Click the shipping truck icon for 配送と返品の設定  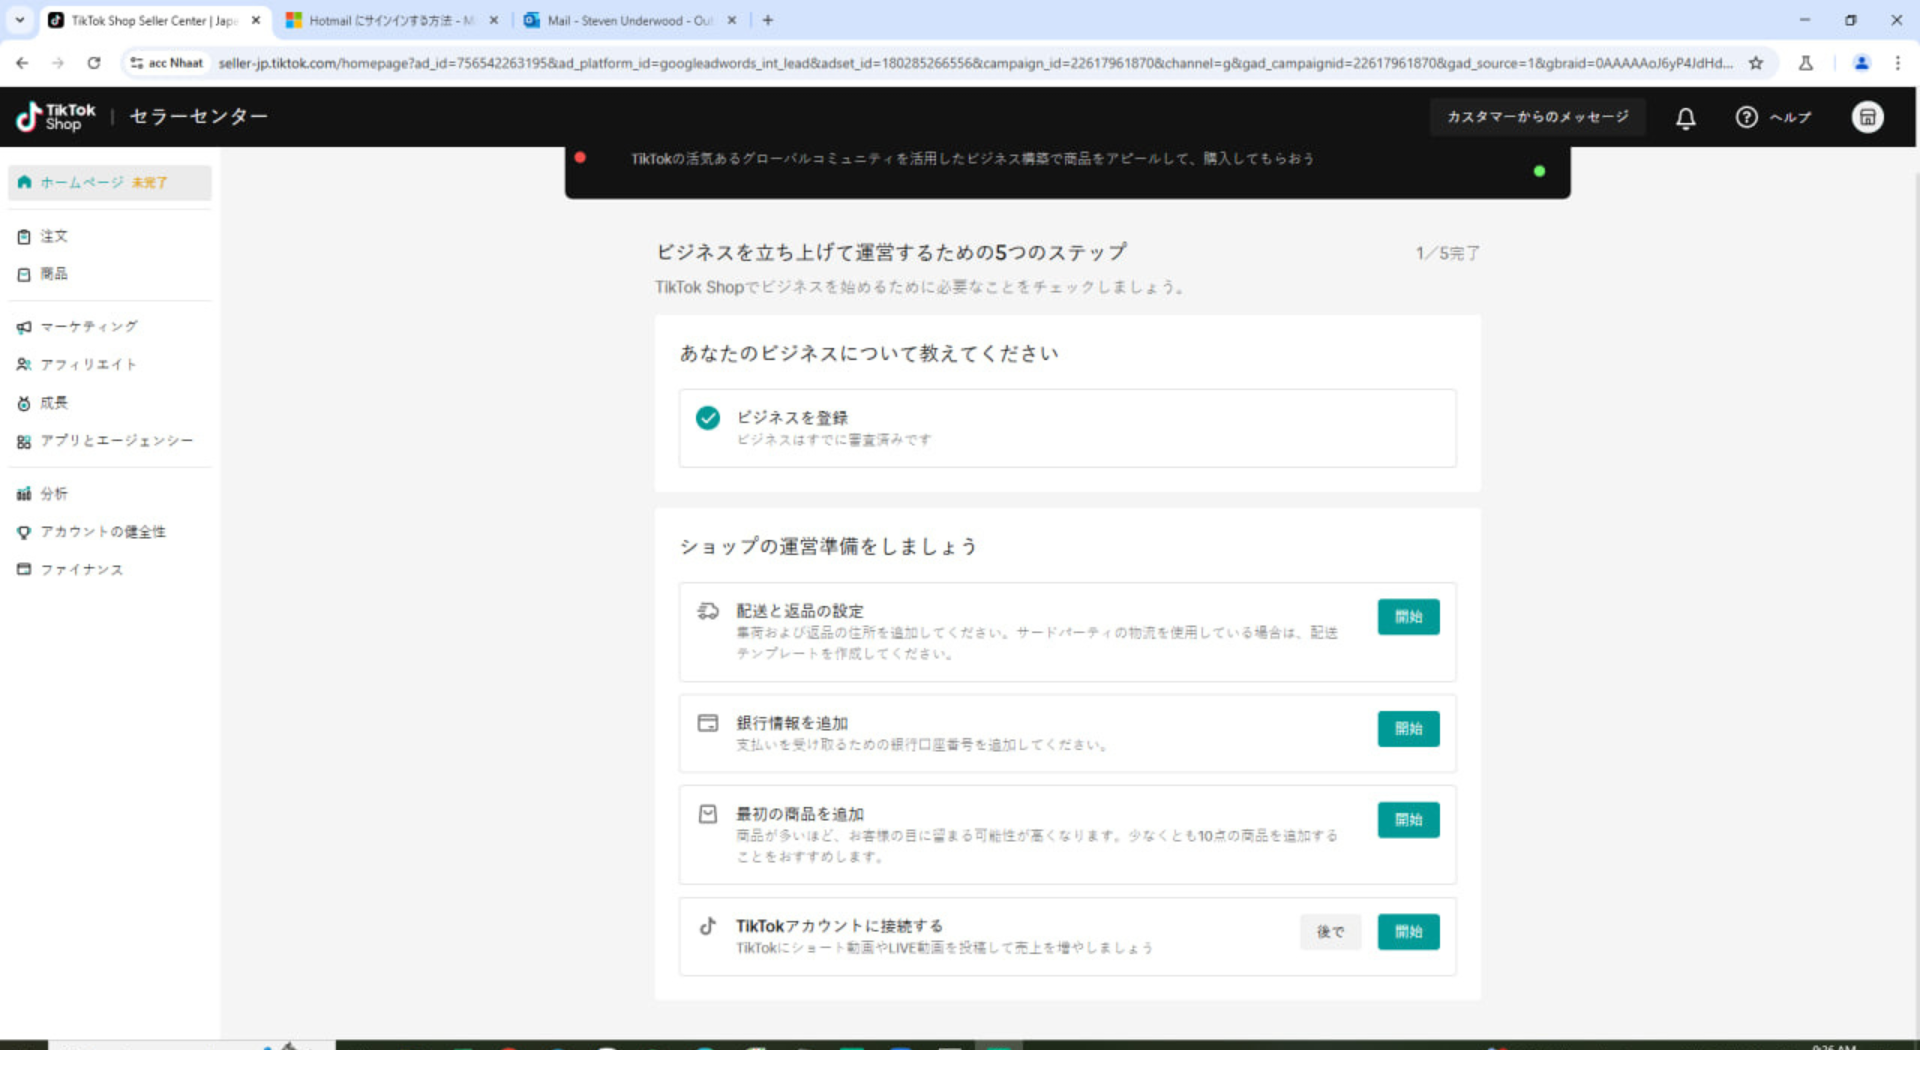click(708, 611)
